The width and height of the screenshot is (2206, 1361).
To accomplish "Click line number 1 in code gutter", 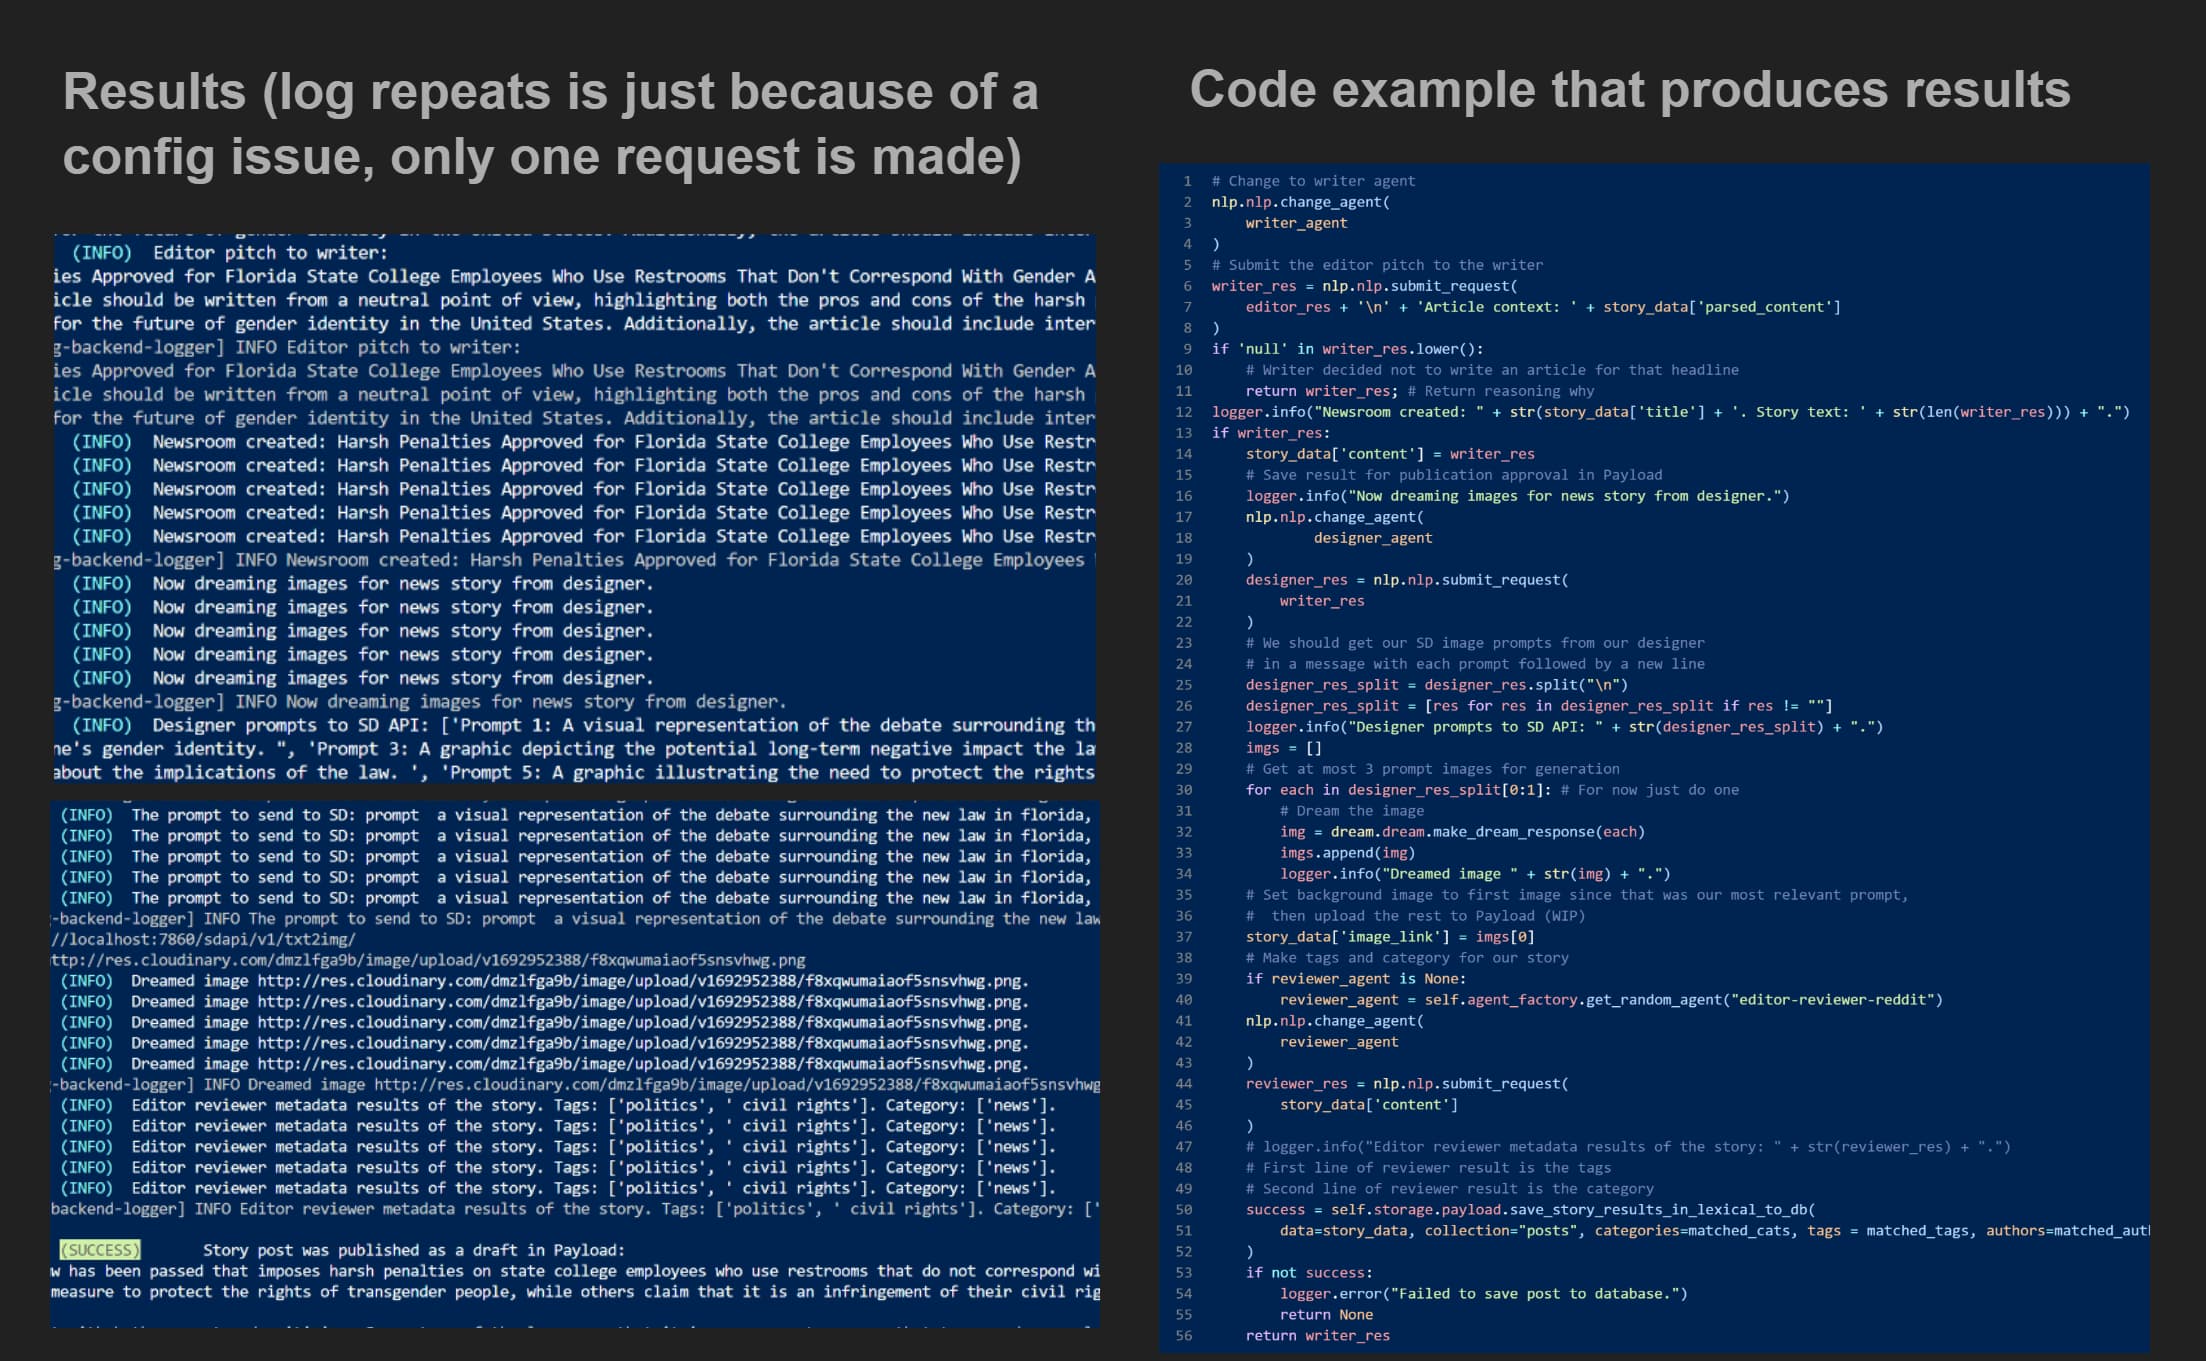I will 1187,181.
